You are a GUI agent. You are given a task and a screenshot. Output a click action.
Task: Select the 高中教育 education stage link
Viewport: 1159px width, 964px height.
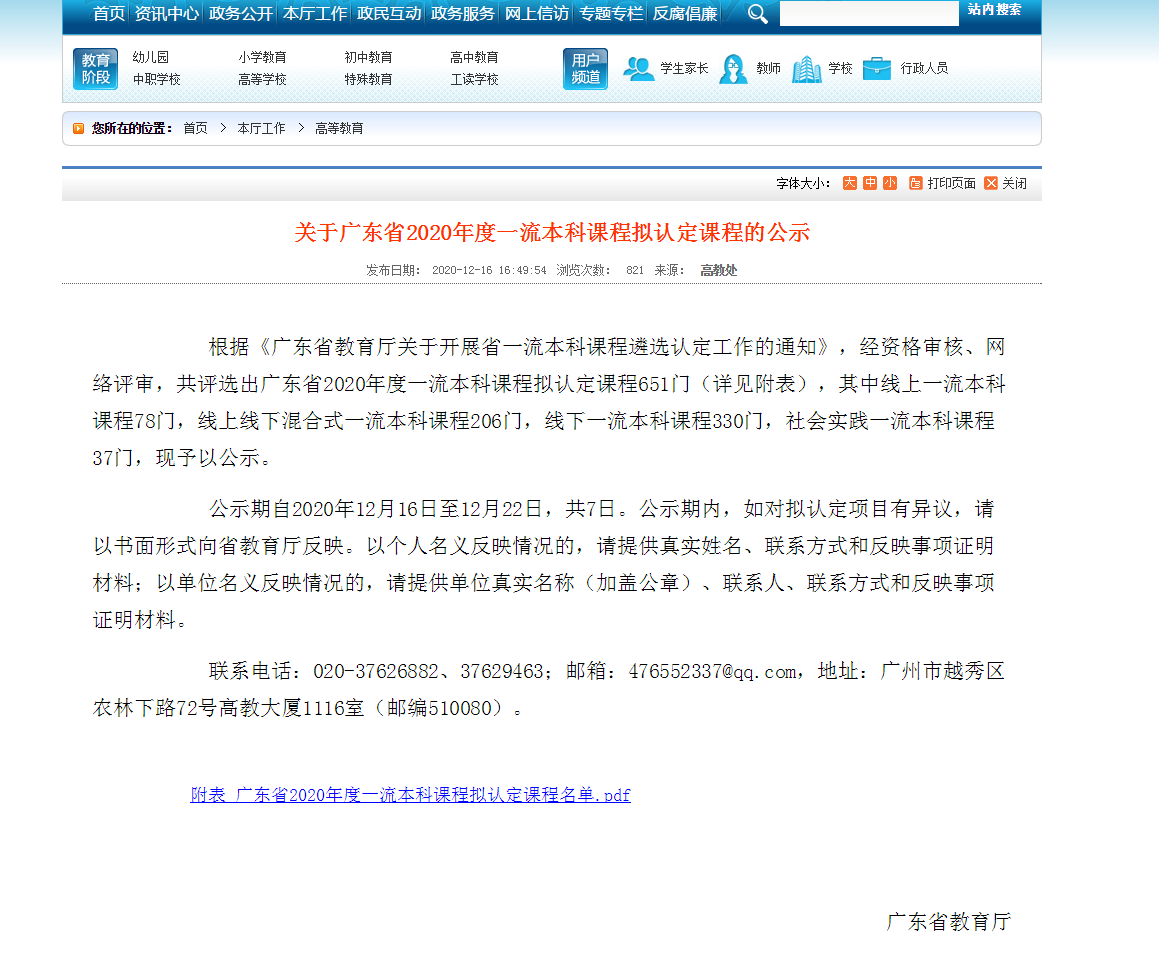coord(474,58)
